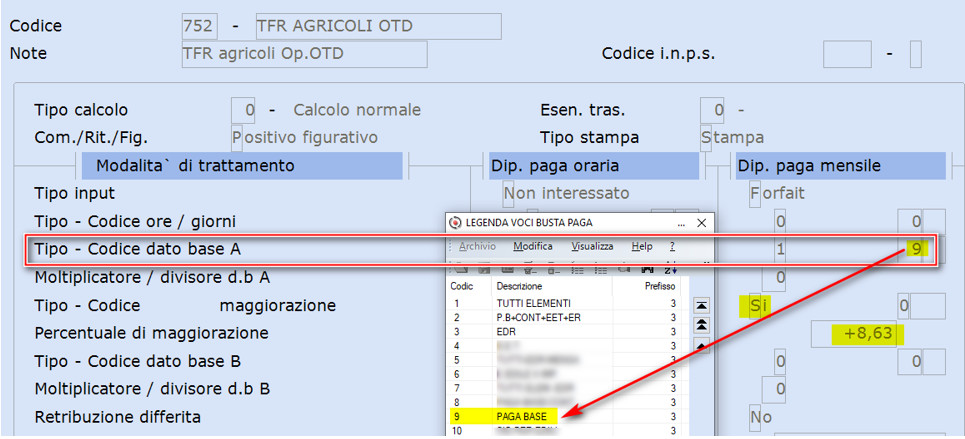Open the Visualizza menu
Viewport: 965px width, 439px height.
click(592, 246)
